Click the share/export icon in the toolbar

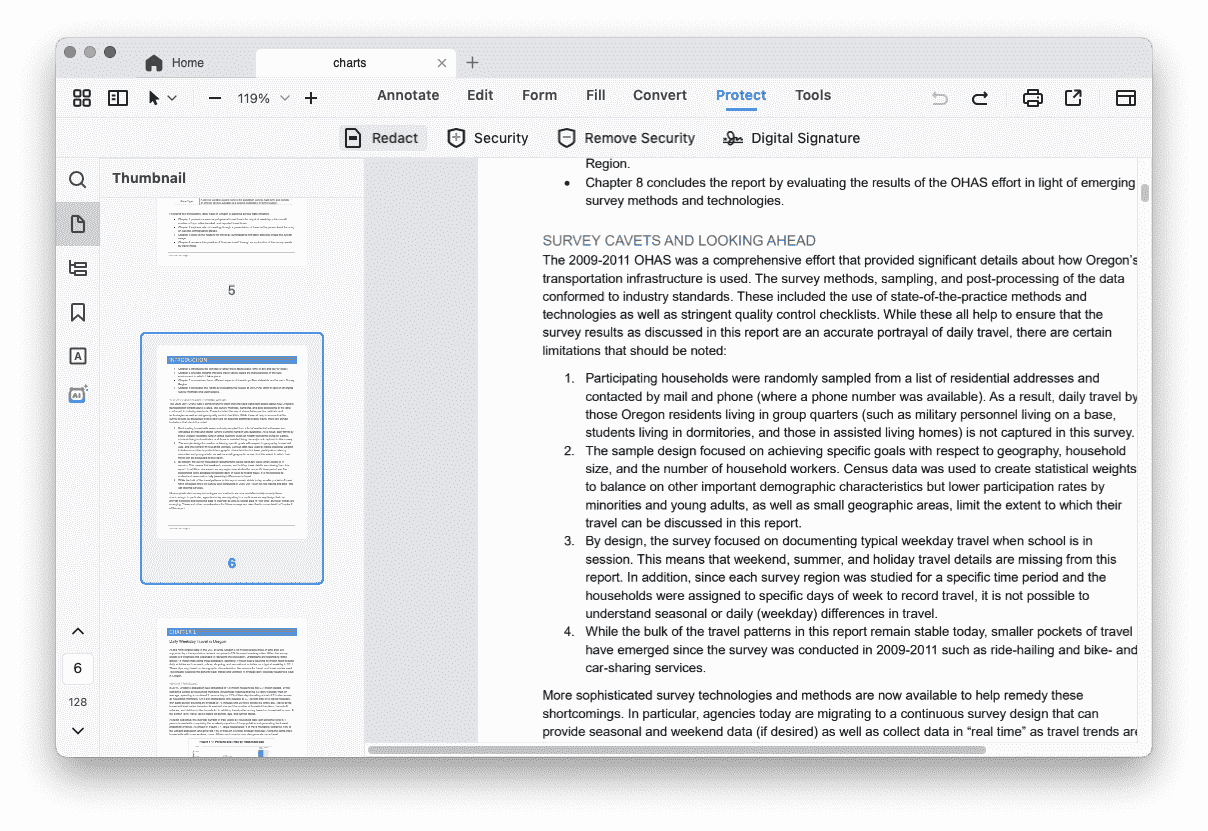(1073, 98)
